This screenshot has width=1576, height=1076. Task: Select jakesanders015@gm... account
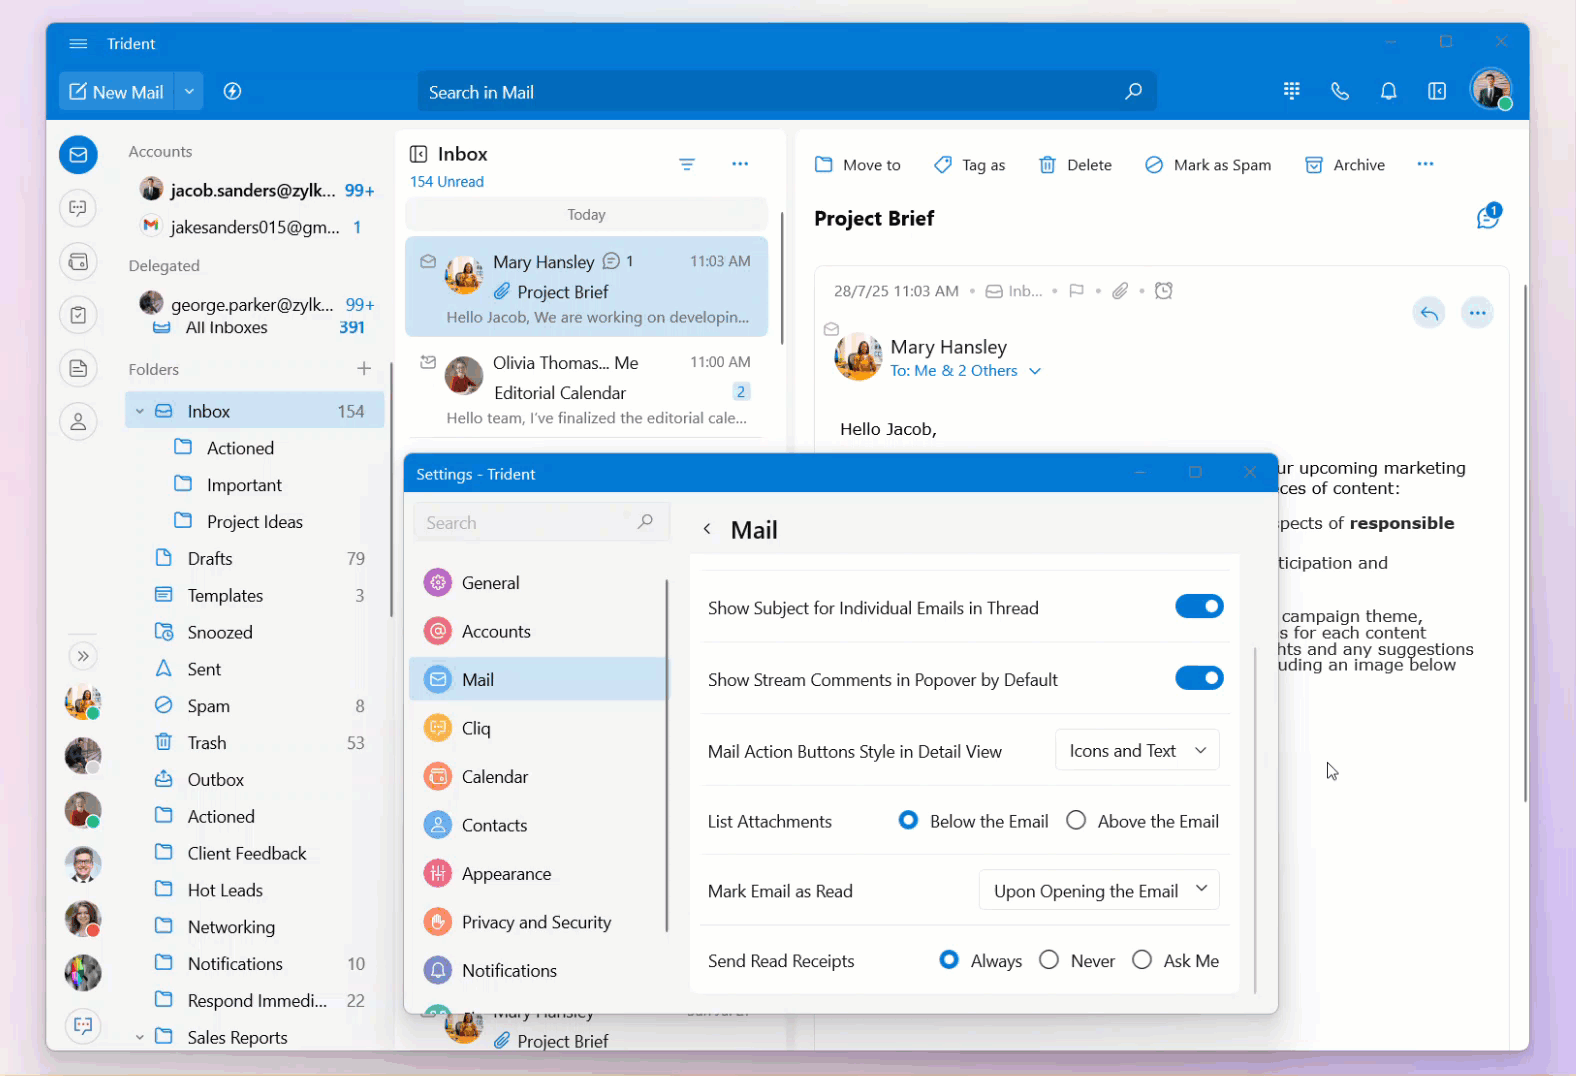coord(253,227)
